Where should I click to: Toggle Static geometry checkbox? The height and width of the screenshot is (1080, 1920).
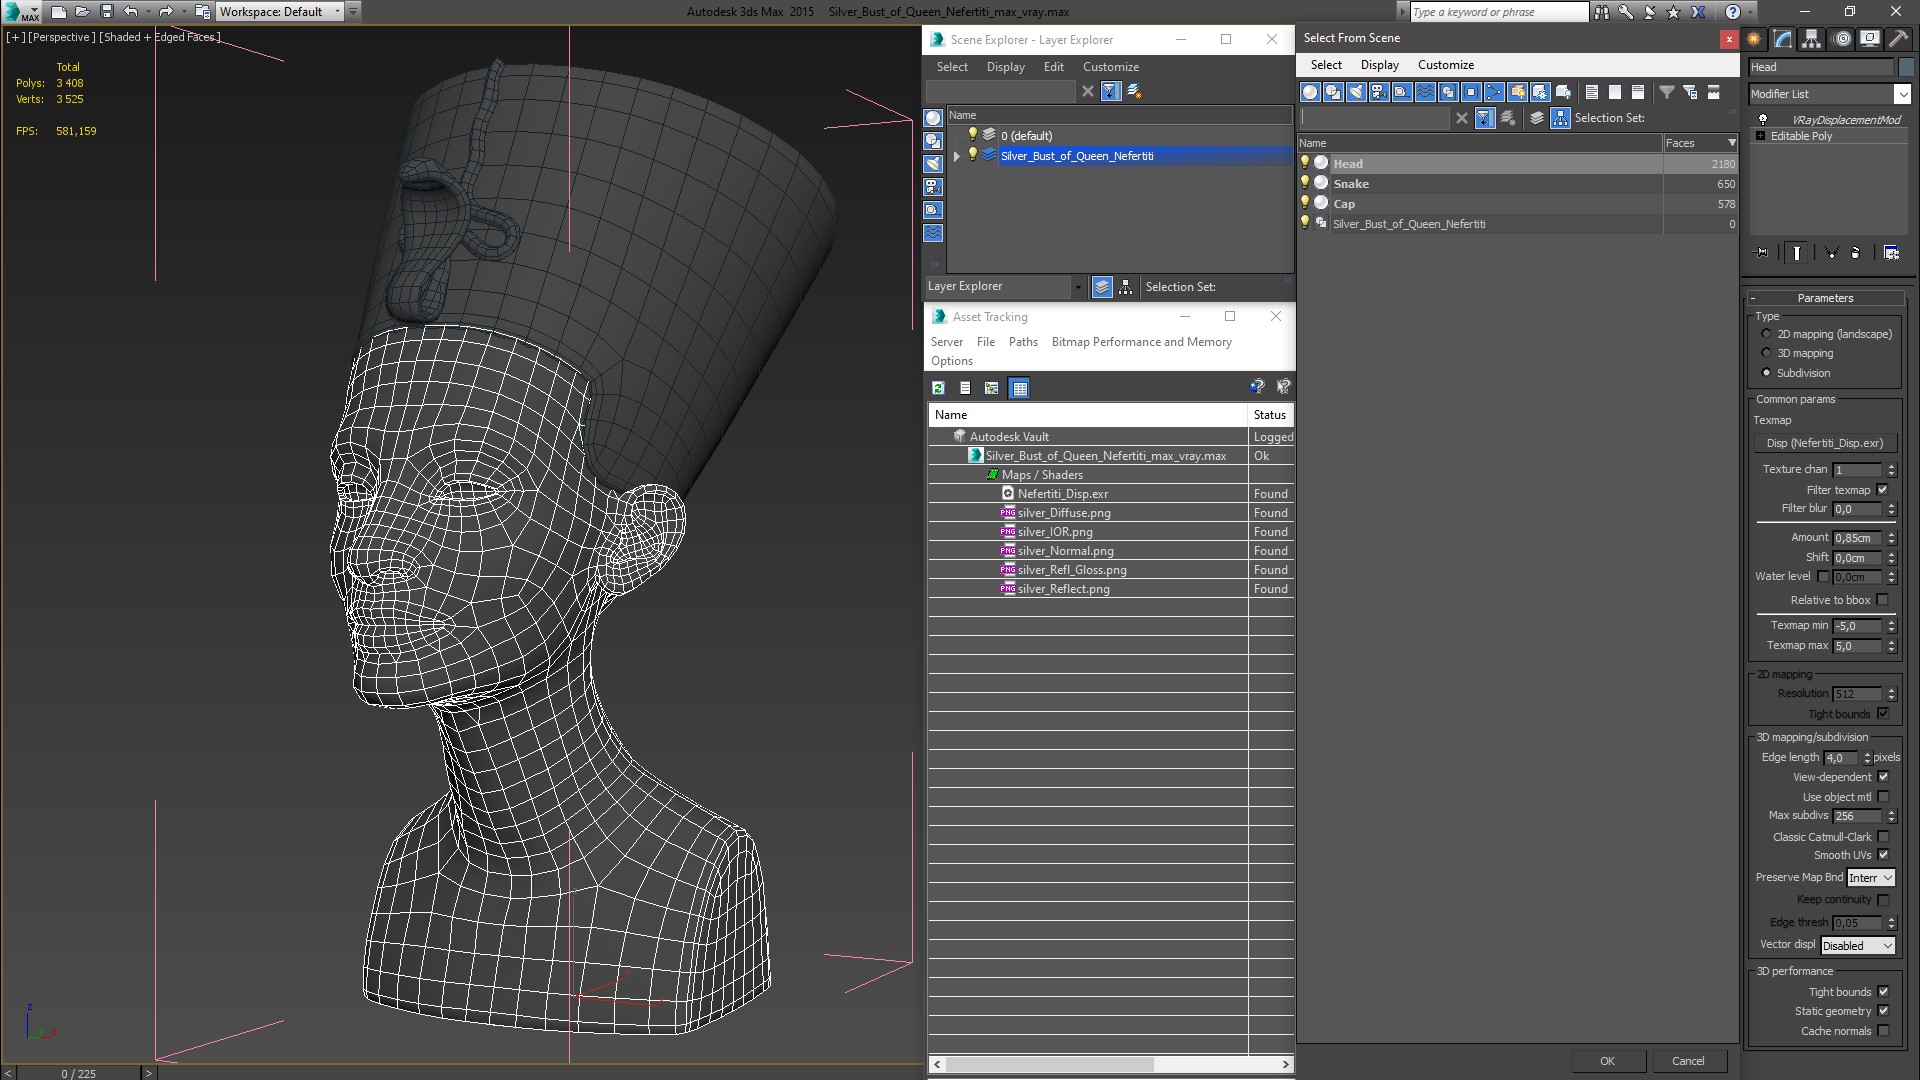1883,1011
